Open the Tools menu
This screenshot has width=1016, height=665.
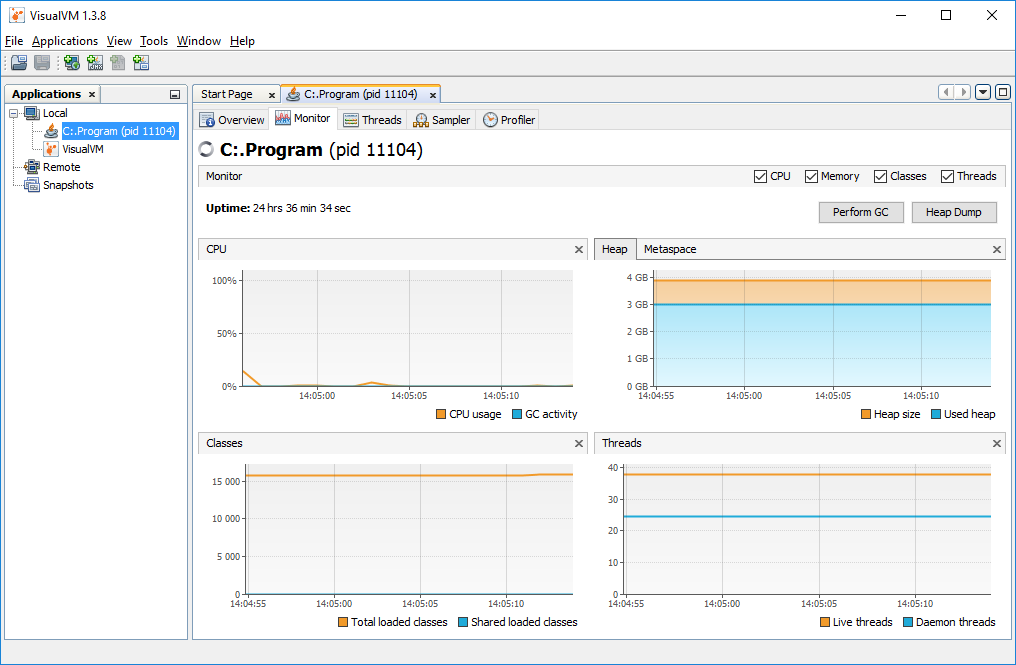pos(154,41)
